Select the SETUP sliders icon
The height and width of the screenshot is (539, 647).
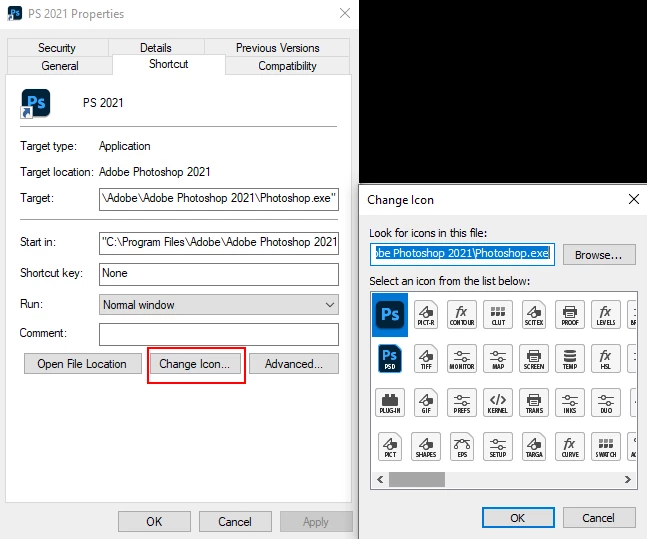(x=498, y=446)
